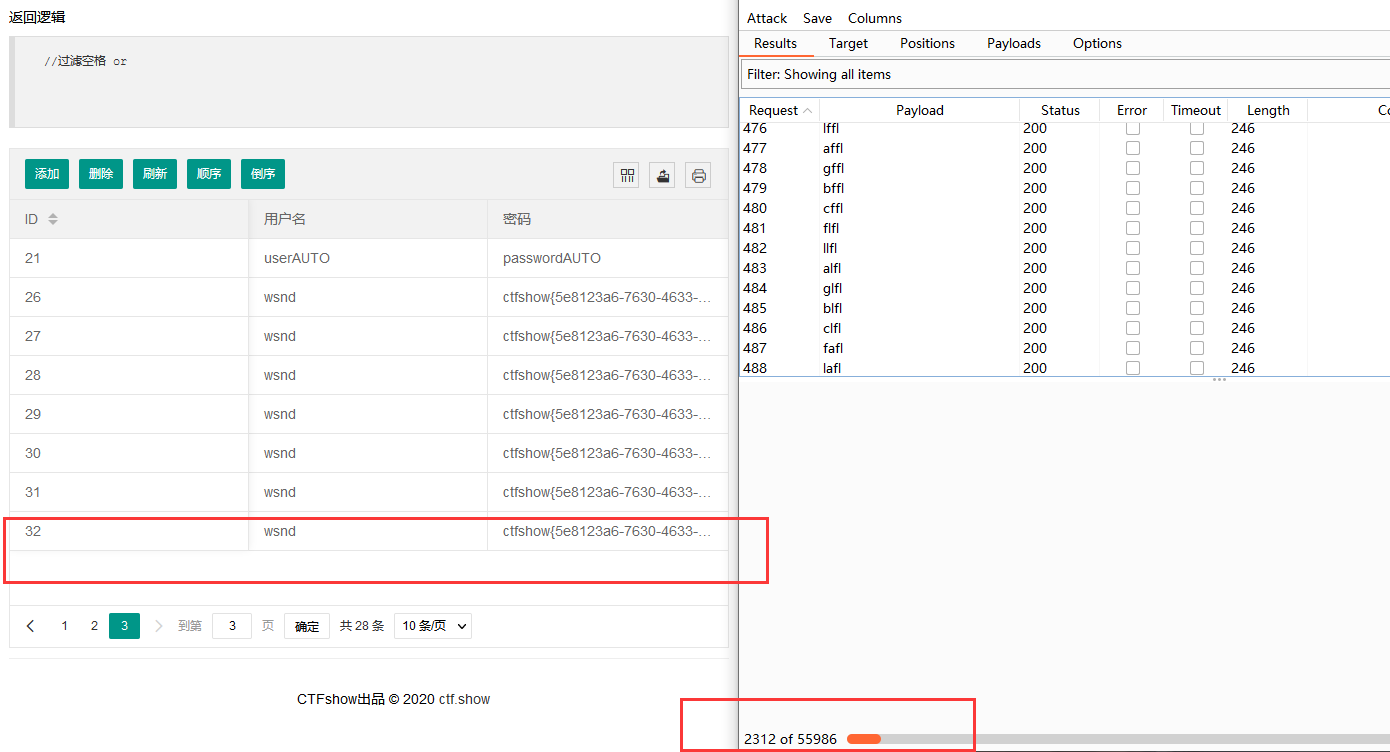Screen dimensions: 1390x752
Task: Select result row with payload cffl
Action: [x=1065, y=208]
